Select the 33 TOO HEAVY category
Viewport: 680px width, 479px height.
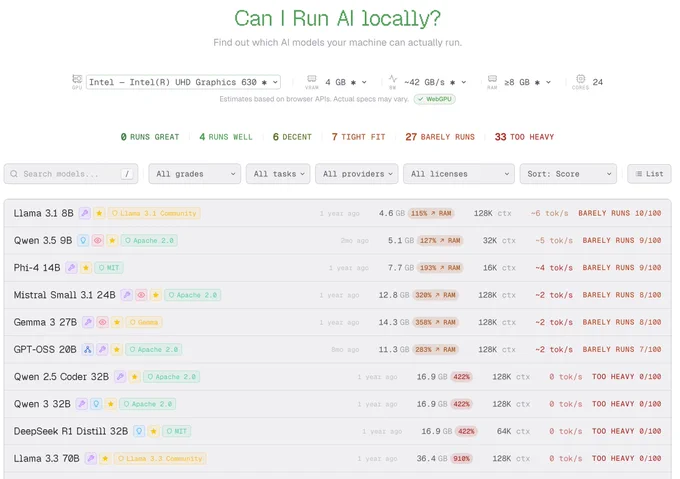[x=524, y=137]
